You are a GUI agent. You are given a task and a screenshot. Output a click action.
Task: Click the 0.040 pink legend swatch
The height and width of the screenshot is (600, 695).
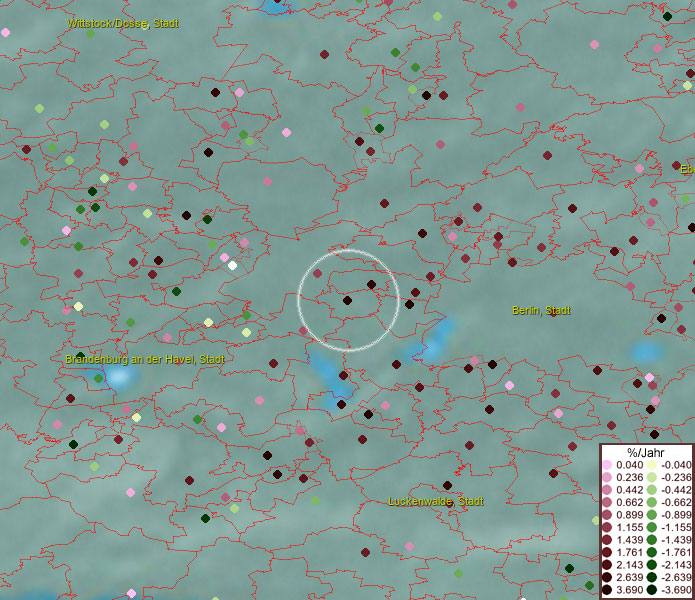[x=607, y=465]
